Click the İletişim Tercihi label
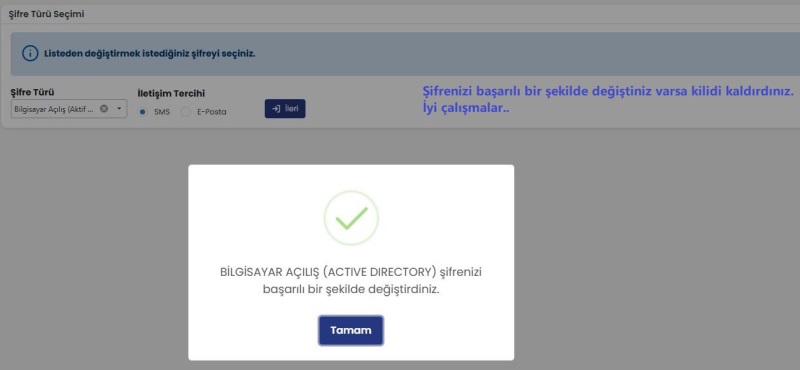Screen dimensions: 800x370 171,93
